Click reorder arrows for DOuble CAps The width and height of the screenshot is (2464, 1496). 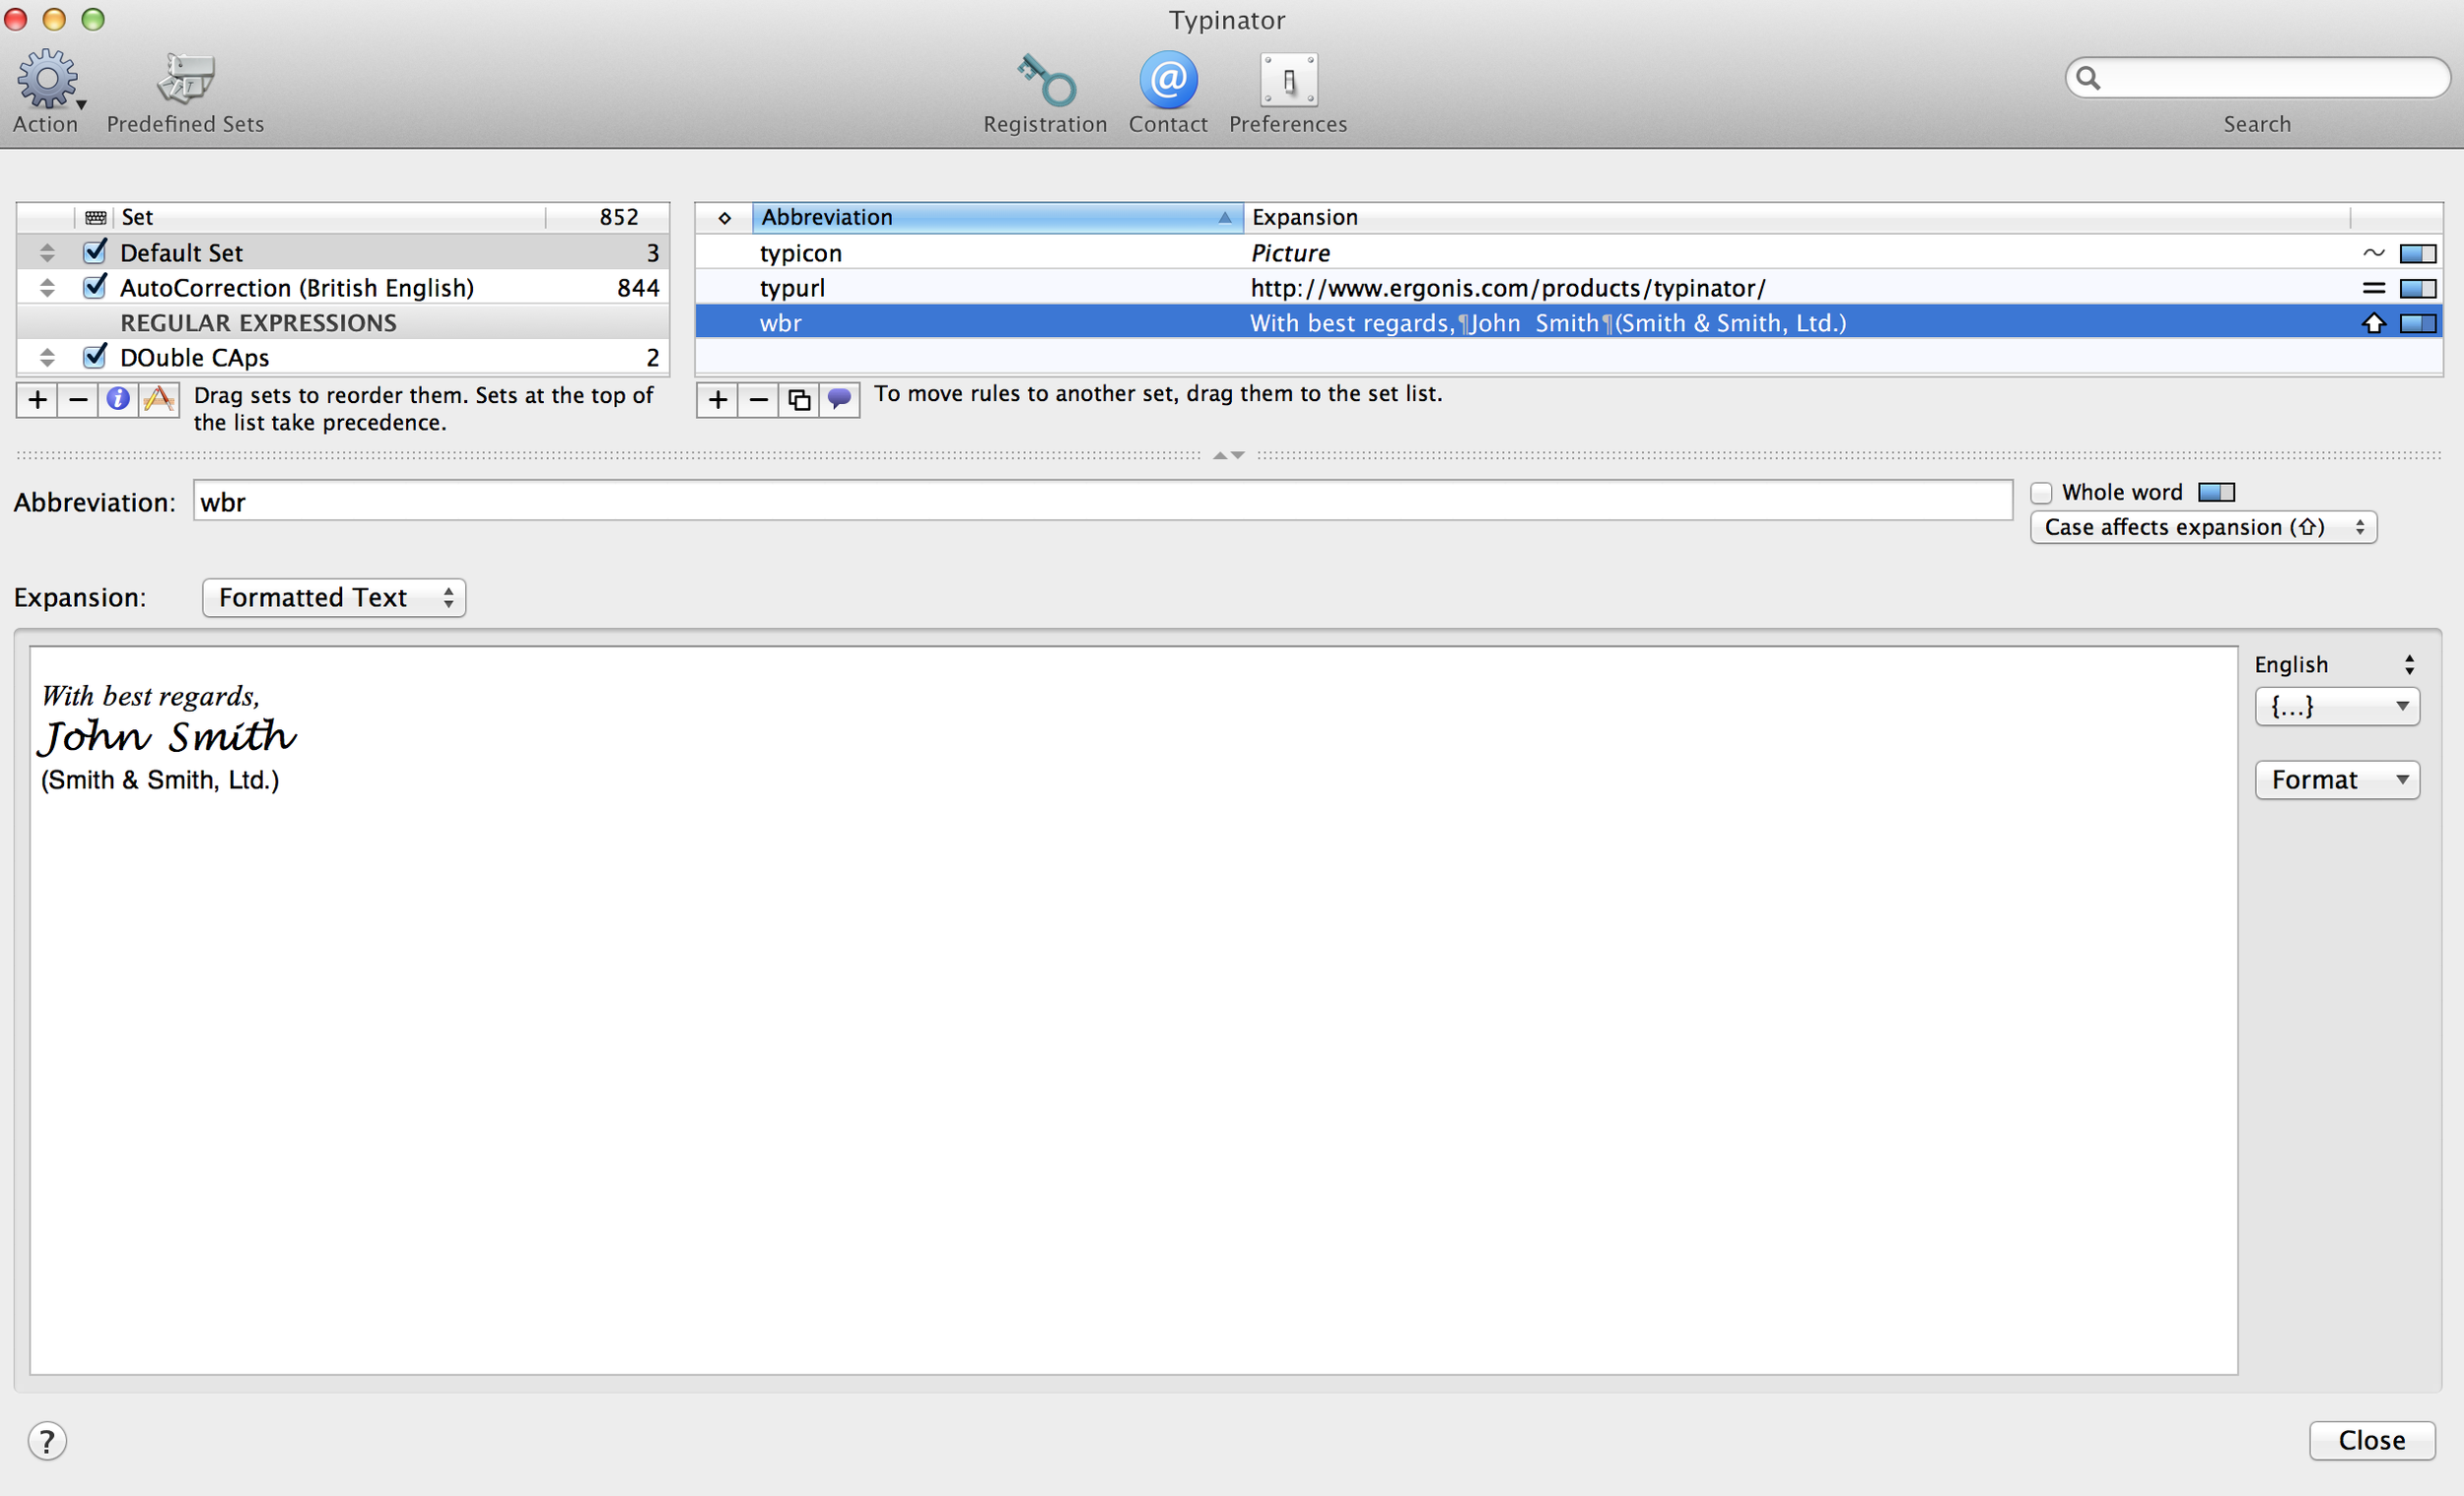[47, 357]
